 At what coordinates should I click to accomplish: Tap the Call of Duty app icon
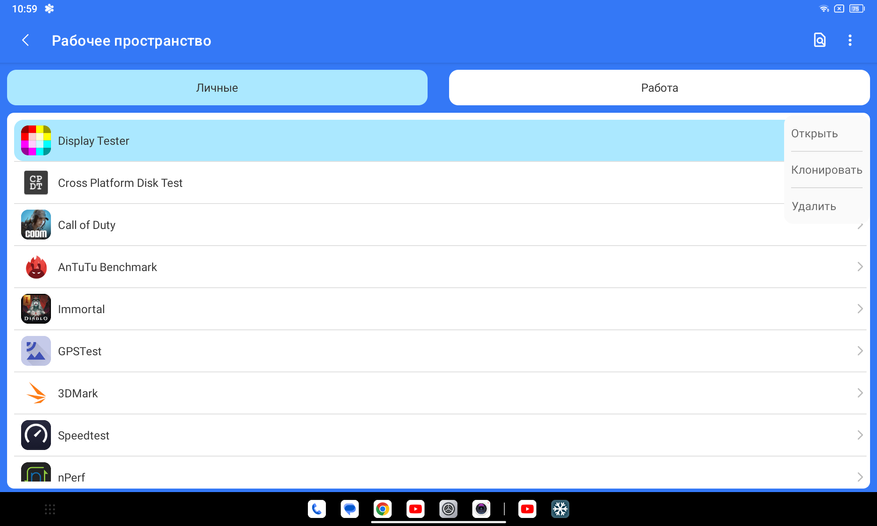click(36, 224)
